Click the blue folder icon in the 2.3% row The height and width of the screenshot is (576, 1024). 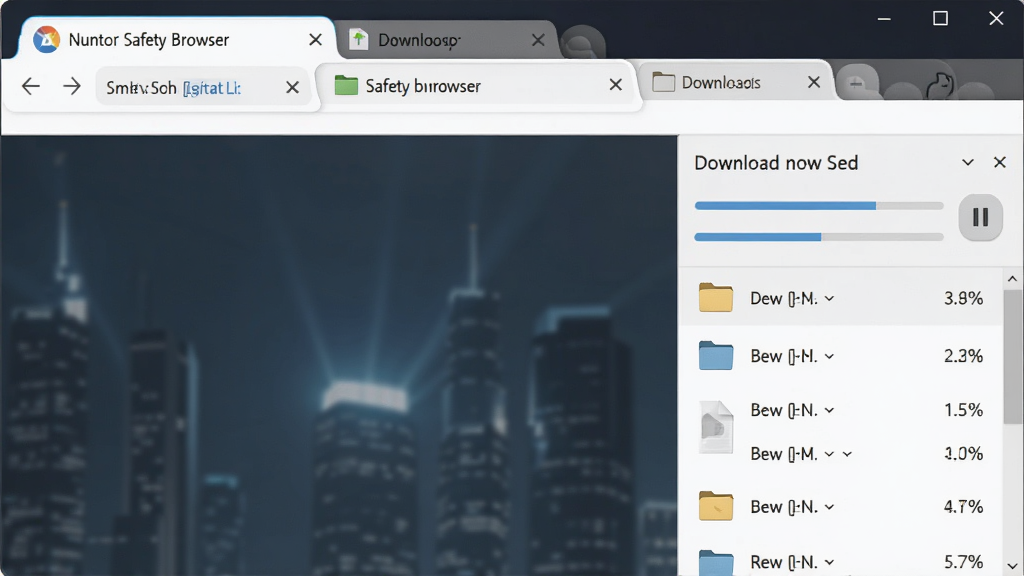pos(716,356)
